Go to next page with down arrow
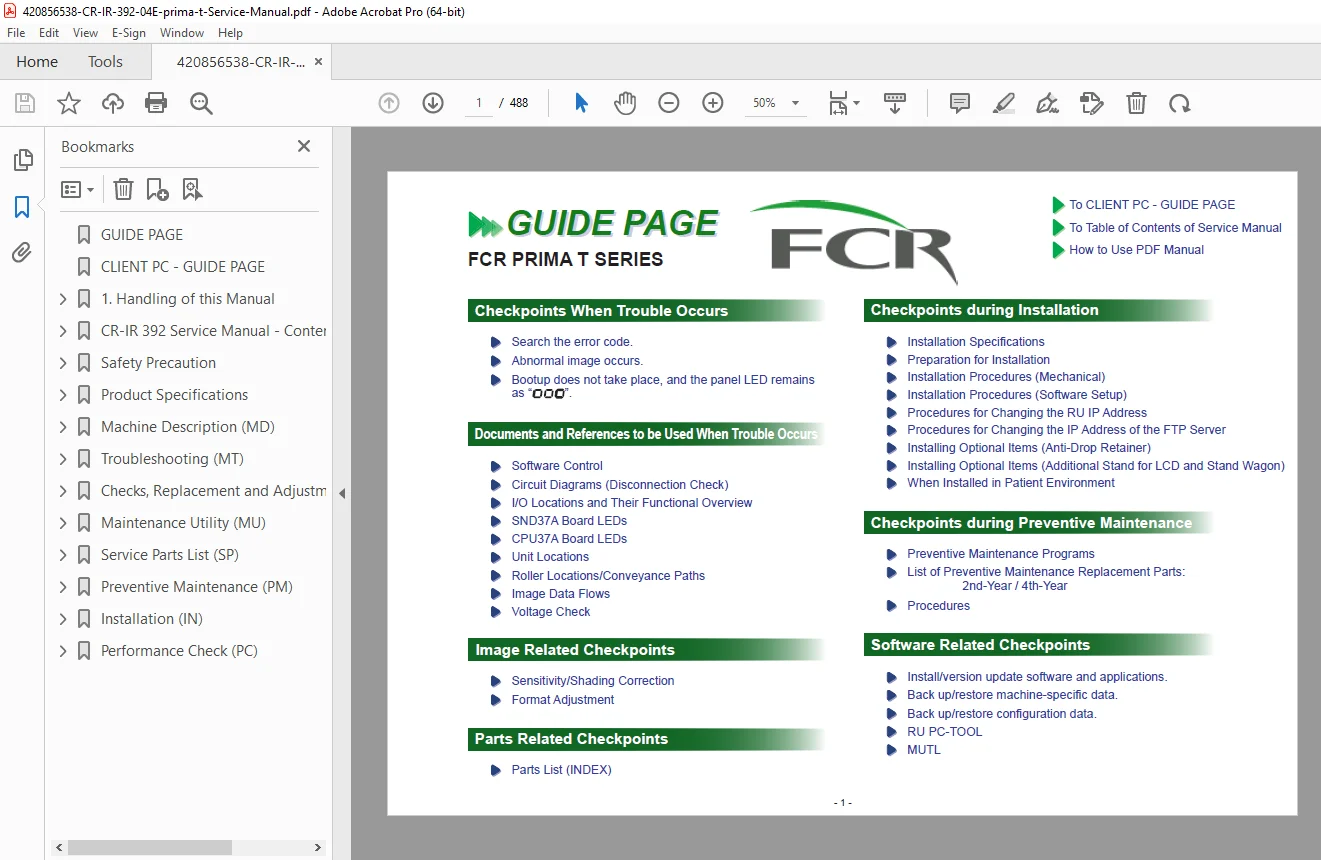This screenshot has width=1321, height=860. coord(433,103)
